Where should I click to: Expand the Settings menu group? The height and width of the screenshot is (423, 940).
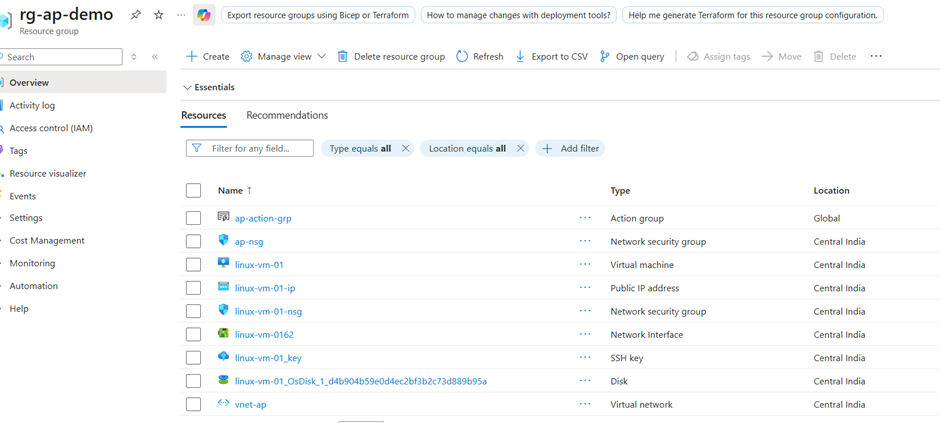click(26, 217)
